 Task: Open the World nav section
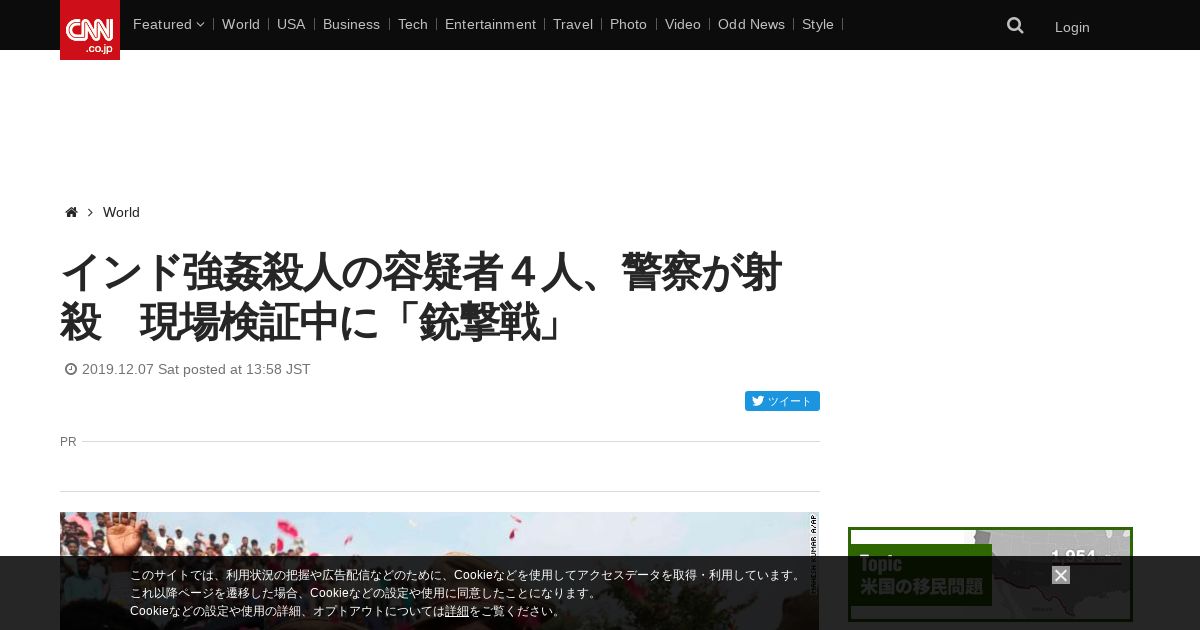[x=241, y=24]
